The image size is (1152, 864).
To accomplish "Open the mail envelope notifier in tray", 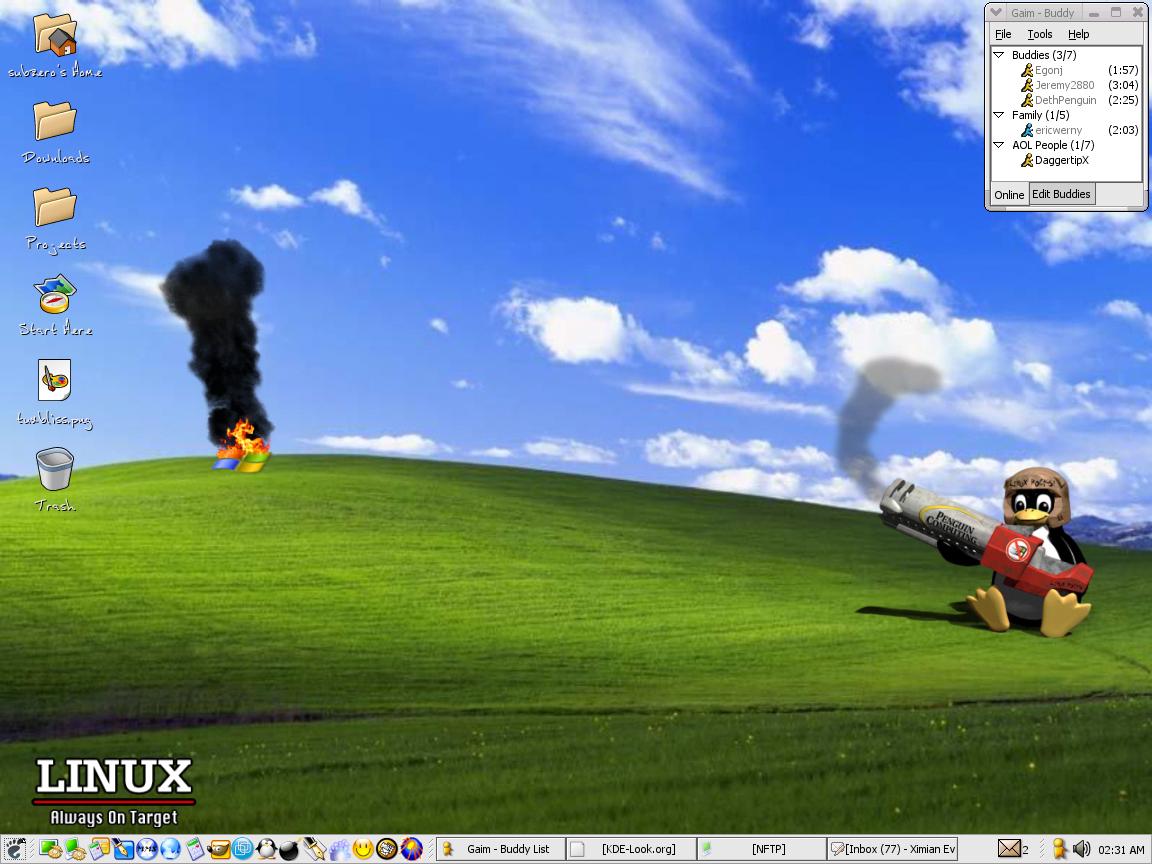I will [1009, 849].
